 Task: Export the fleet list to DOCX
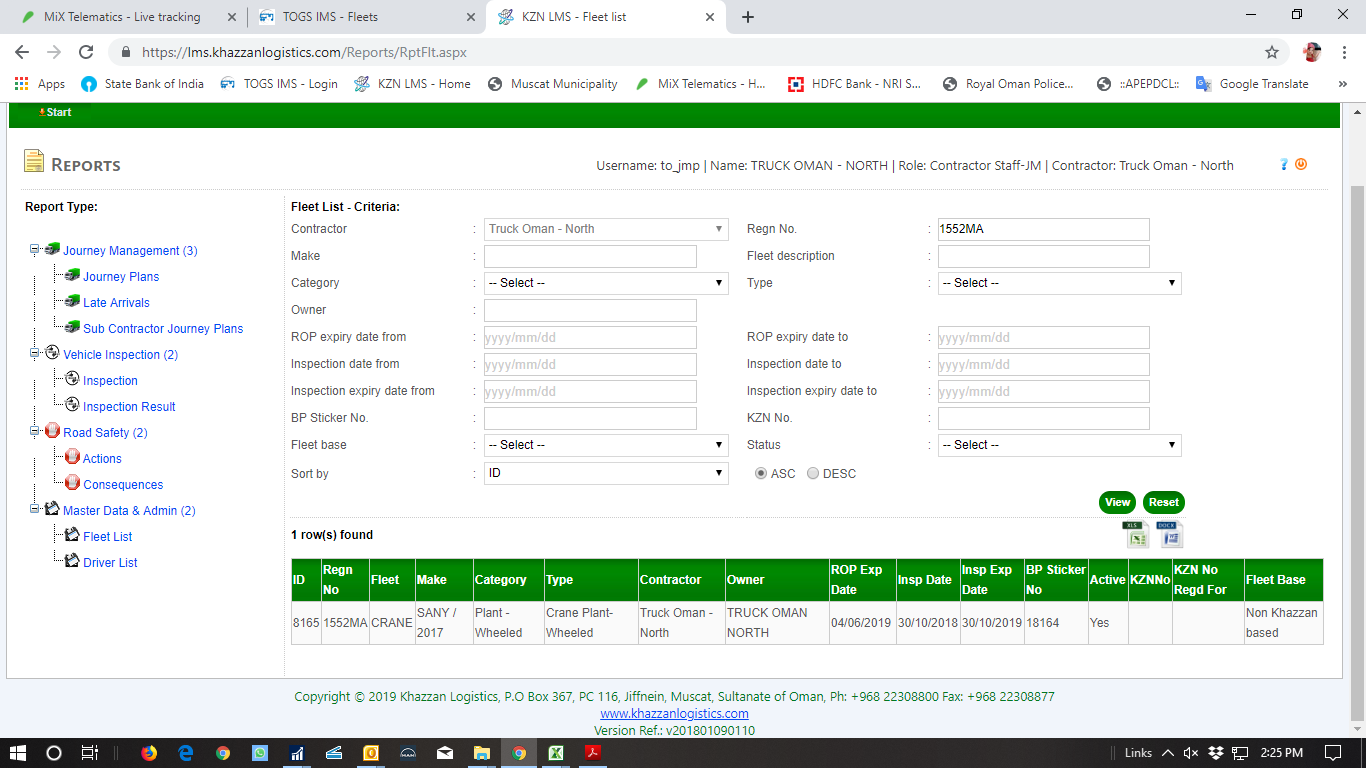click(x=1169, y=535)
